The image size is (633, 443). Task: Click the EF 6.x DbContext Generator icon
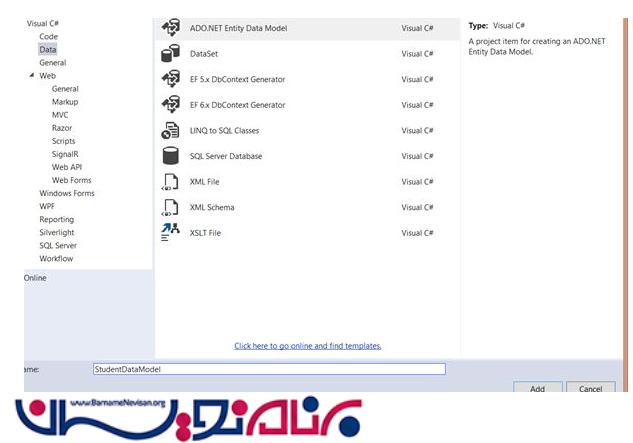coord(171,105)
